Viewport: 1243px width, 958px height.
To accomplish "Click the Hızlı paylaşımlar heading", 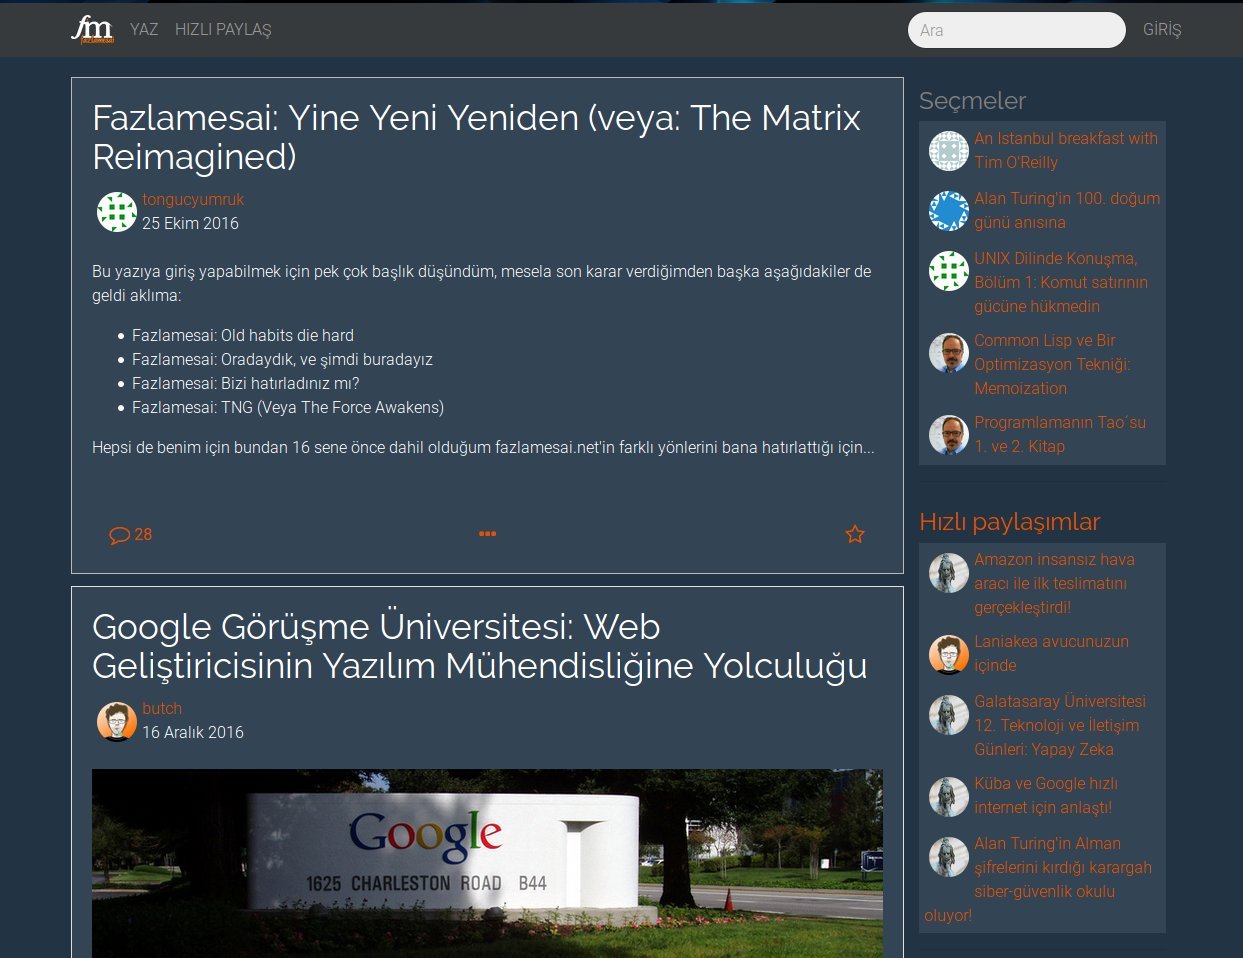I will 1009,522.
